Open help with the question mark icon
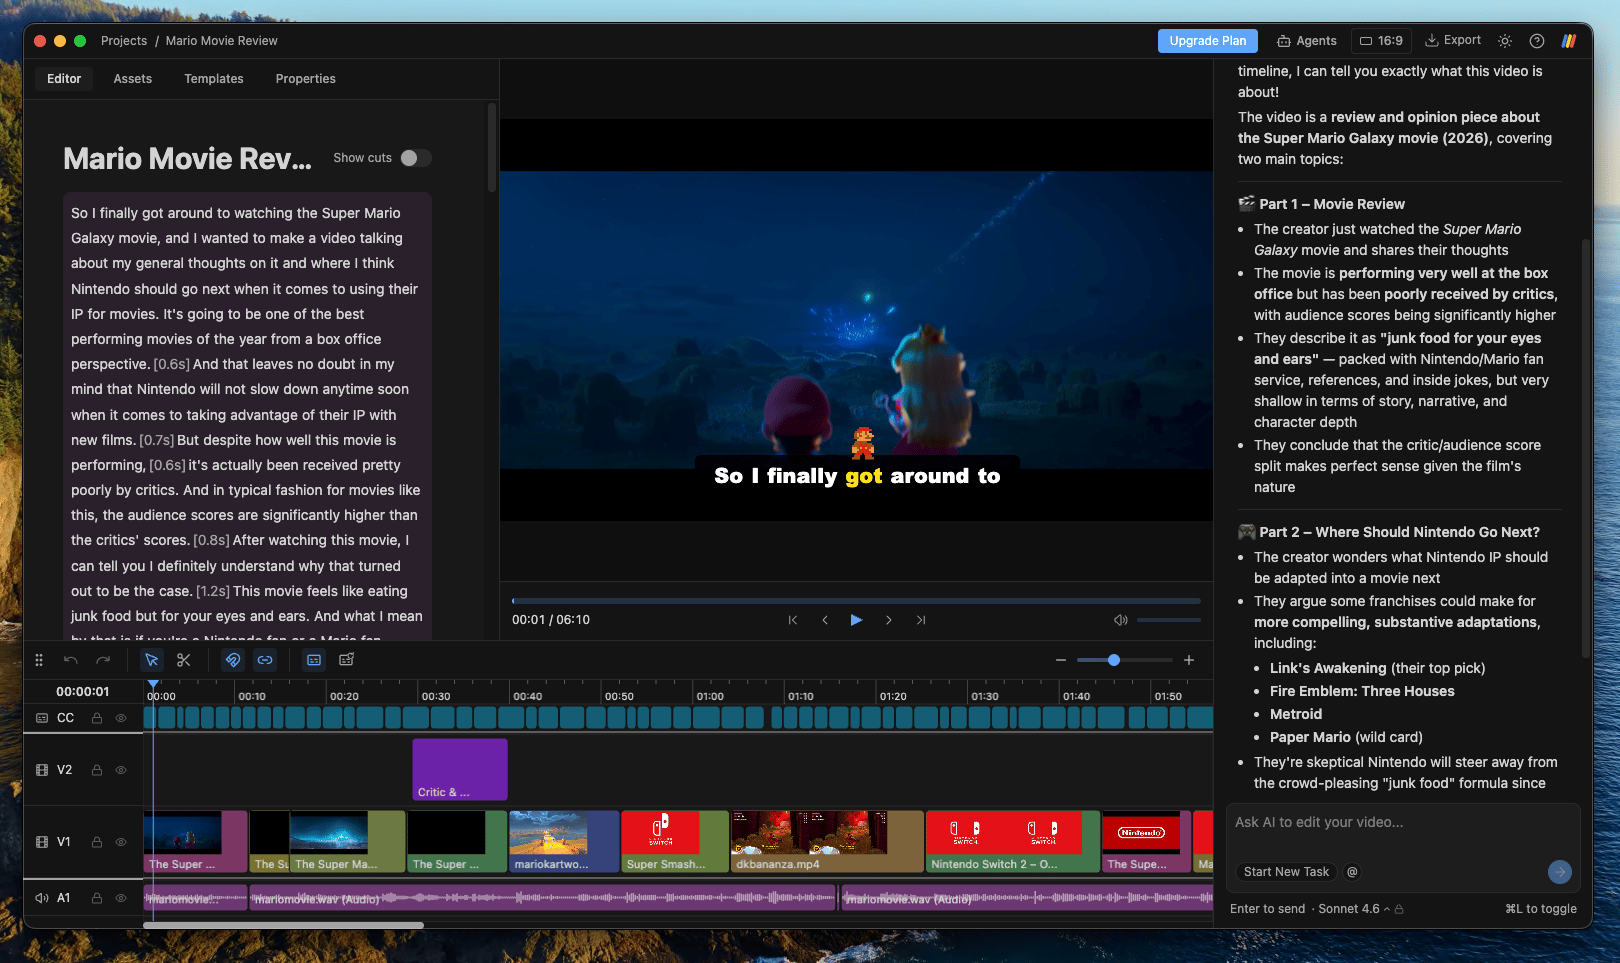The width and height of the screenshot is (1620, 963). [x=1537, y=41]
